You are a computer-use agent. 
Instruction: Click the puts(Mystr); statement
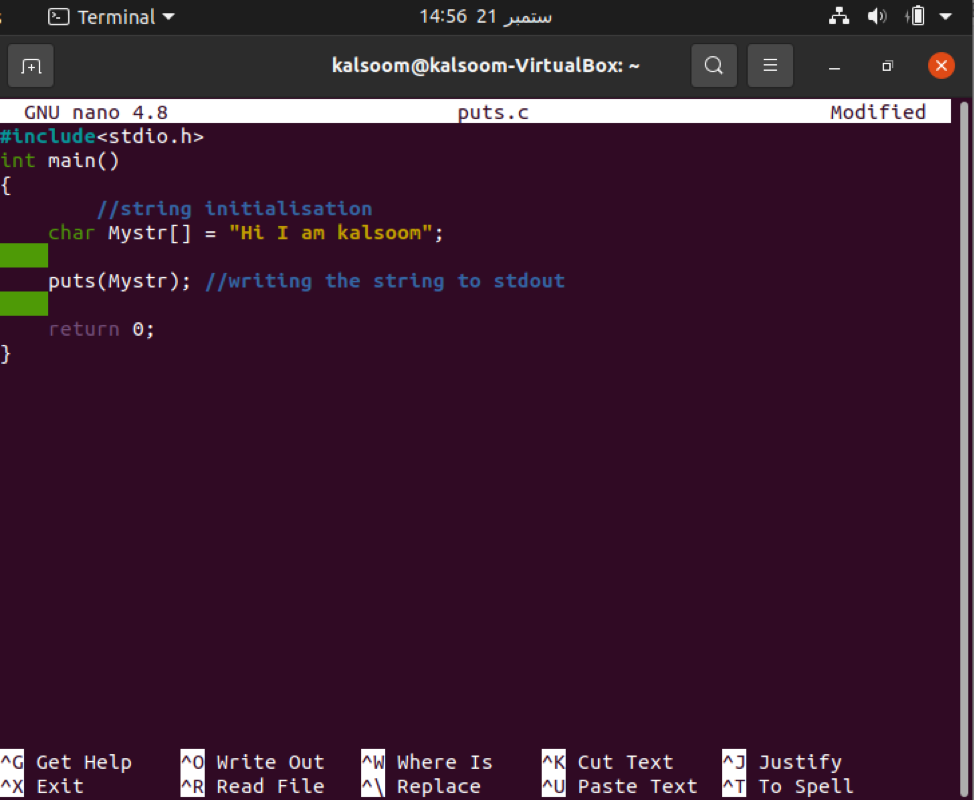coord(119,281)
